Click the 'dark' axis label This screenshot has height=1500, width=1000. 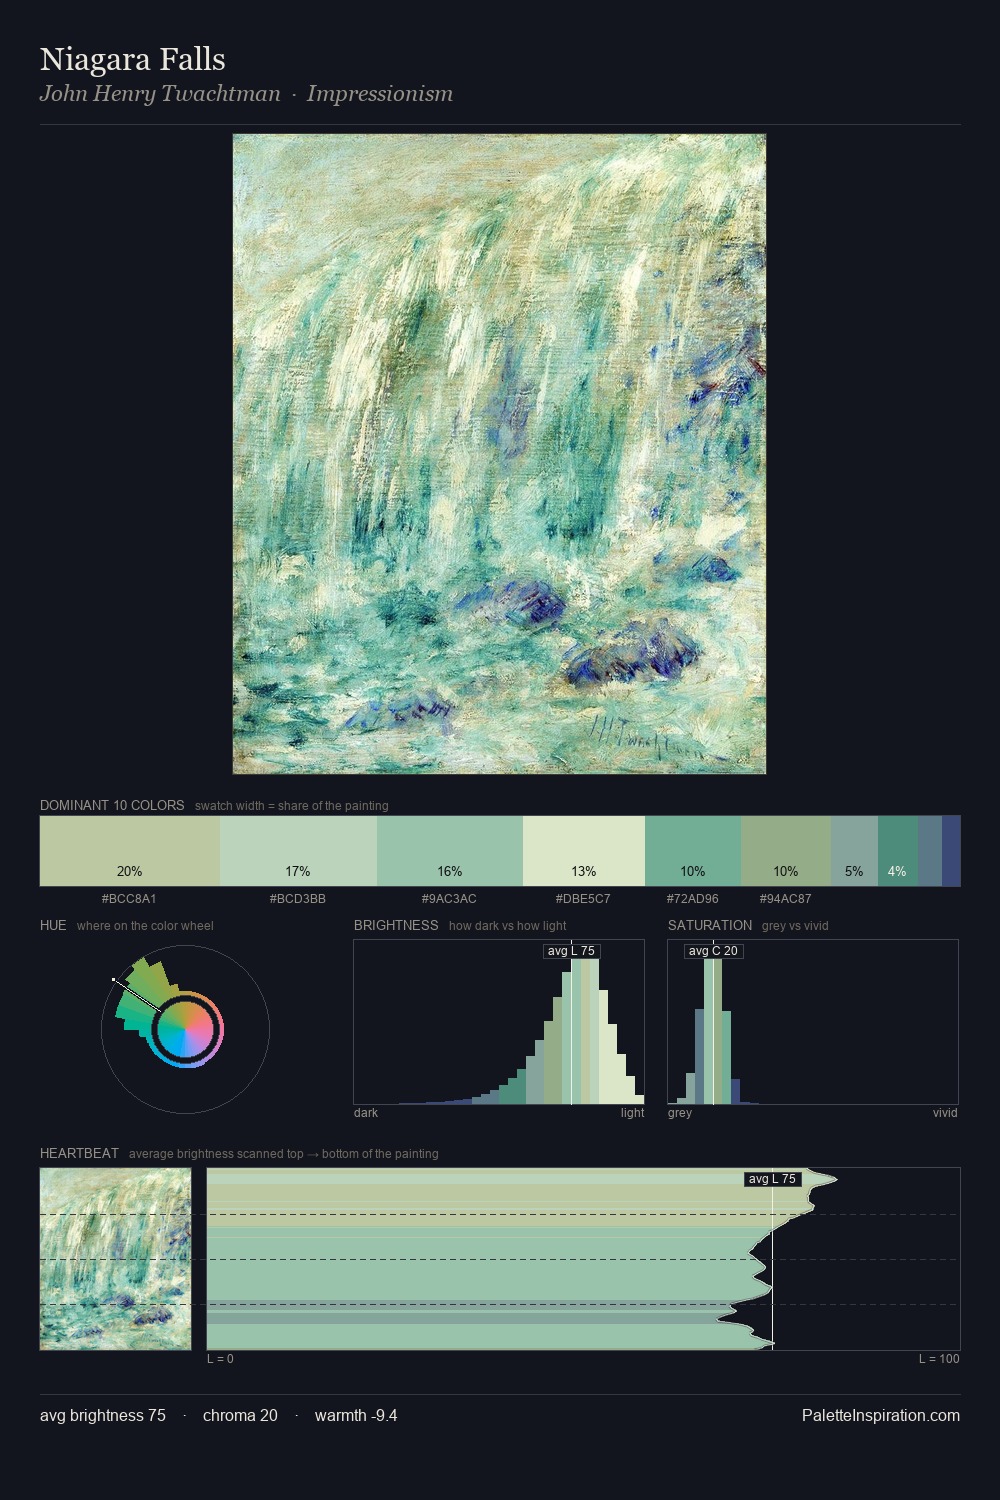(366, 1113)
